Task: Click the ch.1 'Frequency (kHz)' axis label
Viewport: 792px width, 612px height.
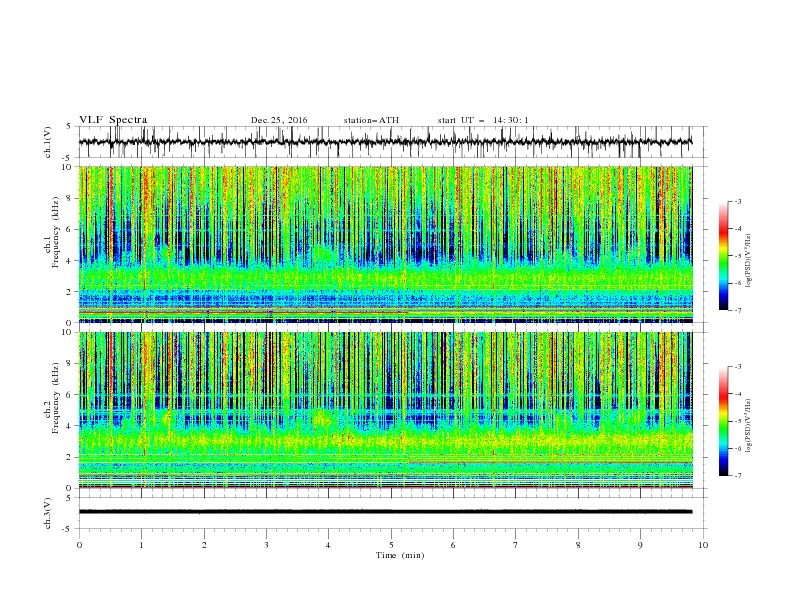Action: (x=56, y=233)
